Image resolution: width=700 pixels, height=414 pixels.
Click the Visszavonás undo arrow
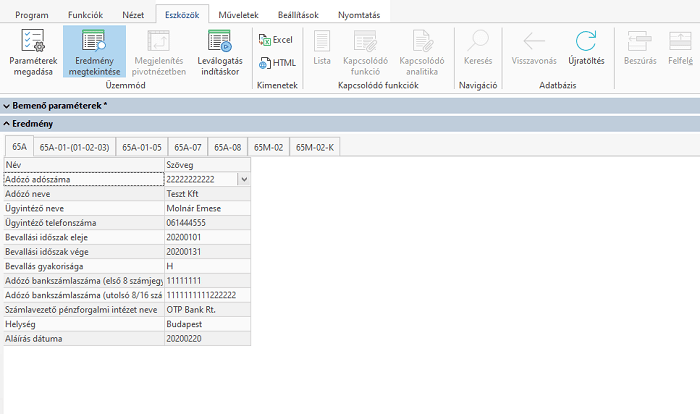[x=533, y=42]
